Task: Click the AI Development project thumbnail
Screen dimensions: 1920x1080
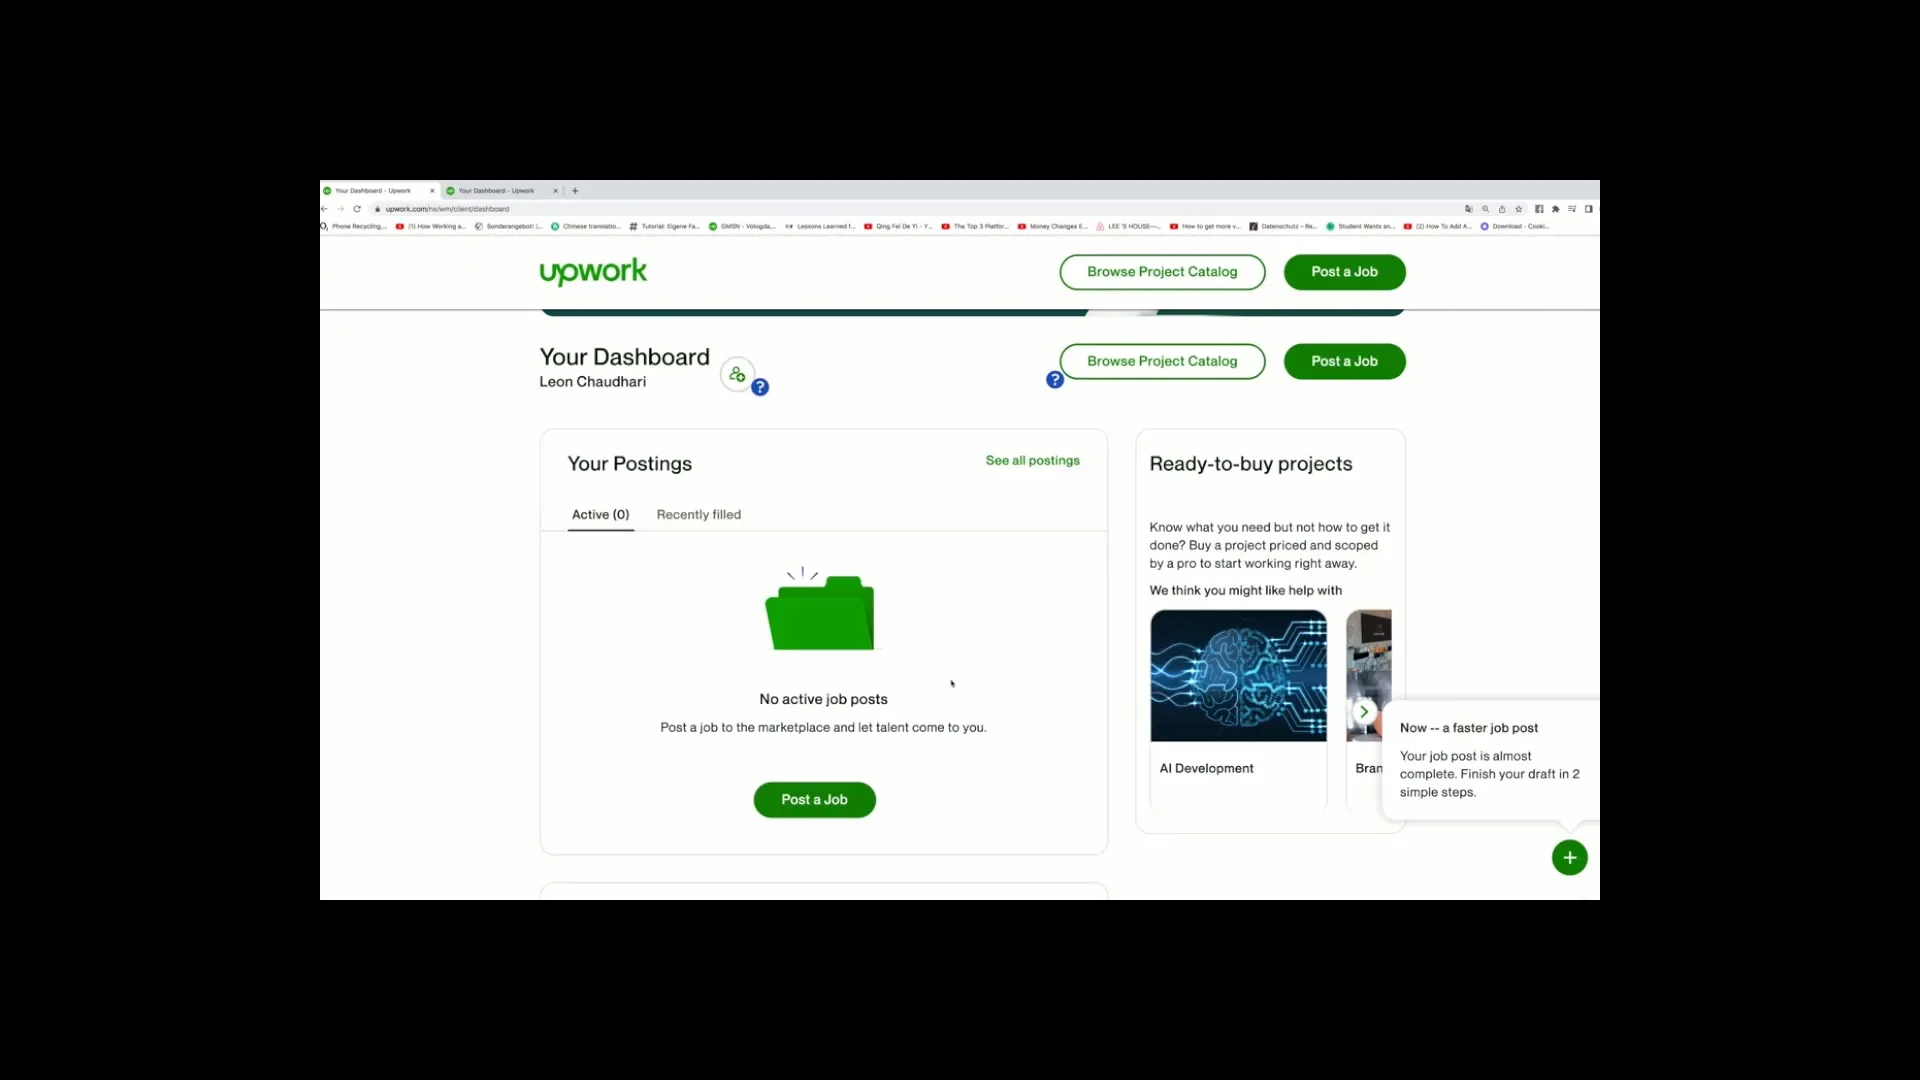Action: coord(1237,675)
